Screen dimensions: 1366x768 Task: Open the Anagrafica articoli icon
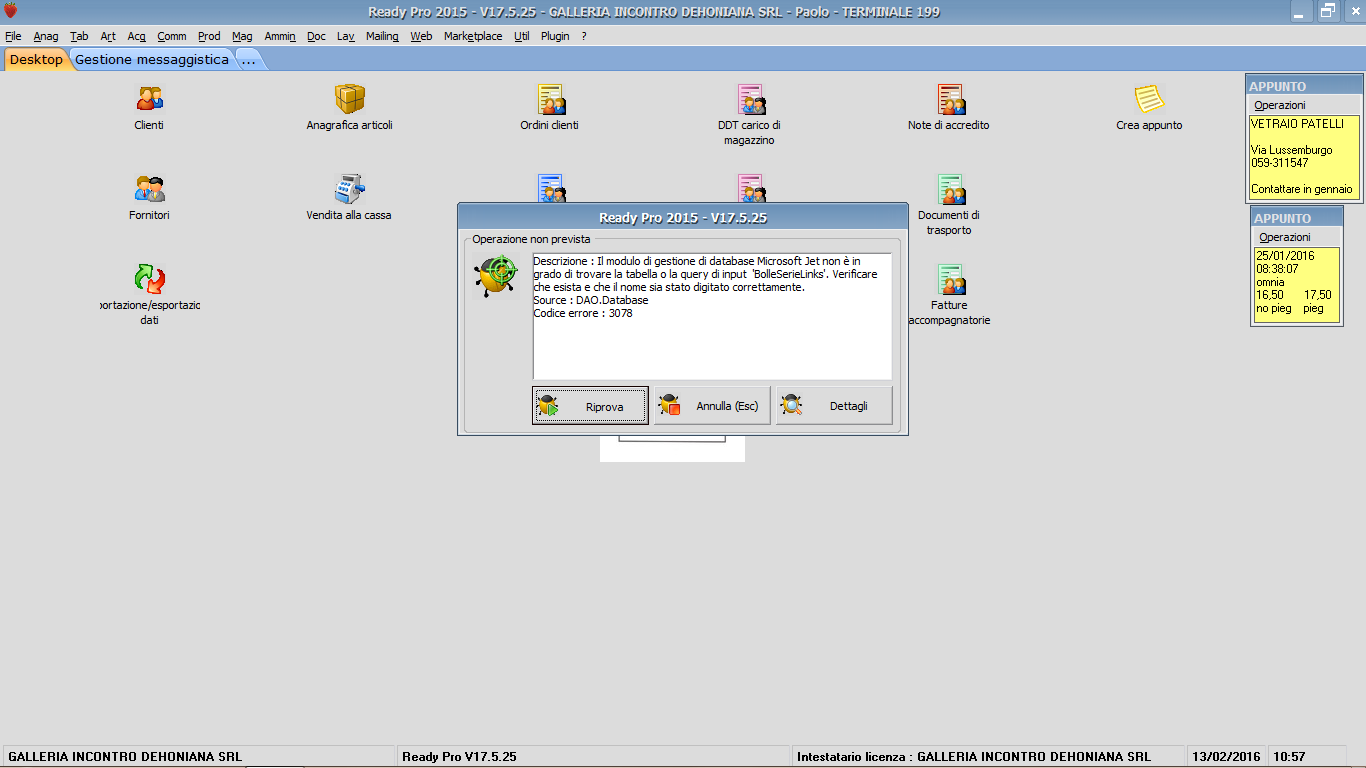pyautogui.click(x=349, y=99)
